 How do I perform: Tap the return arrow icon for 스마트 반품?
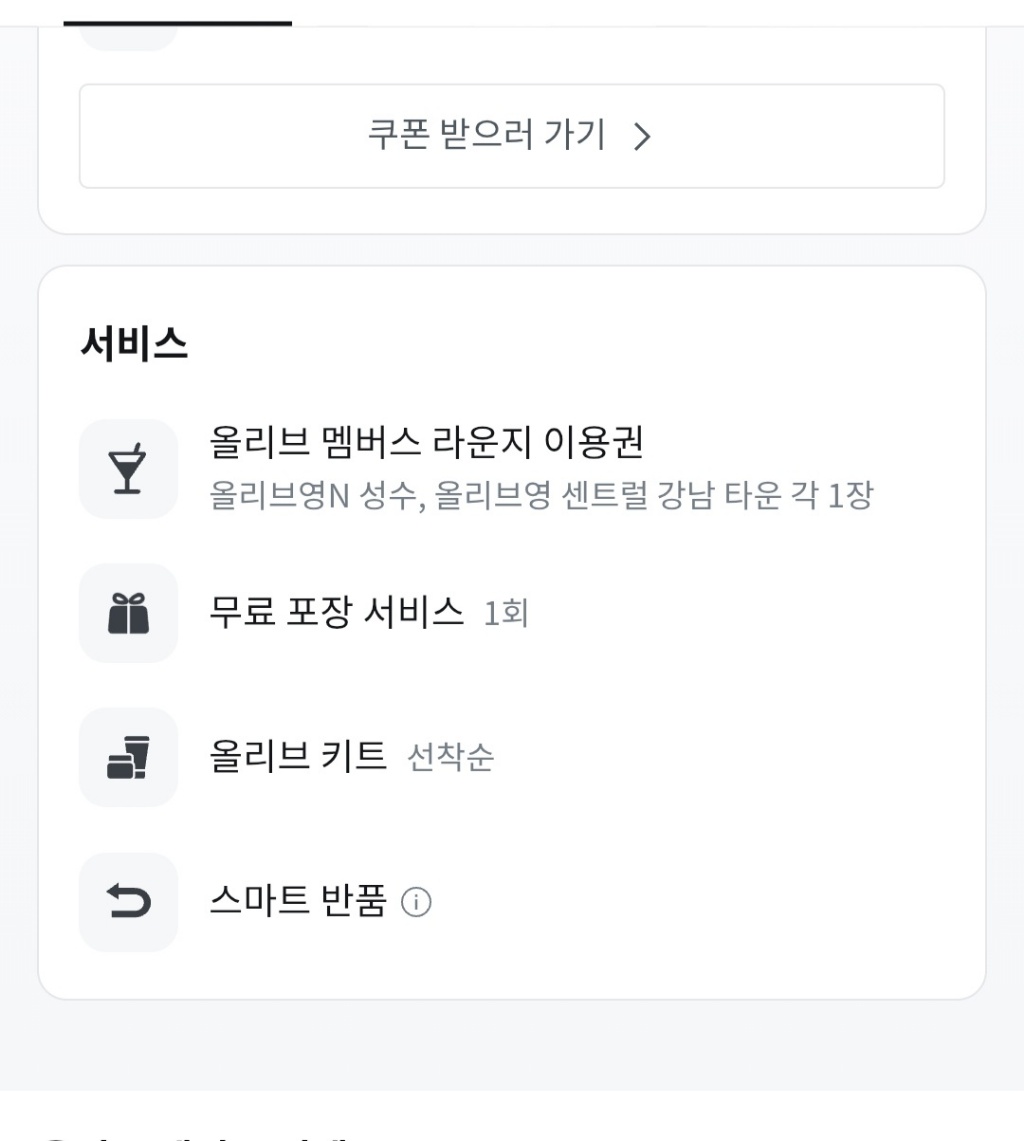(128, 902)
